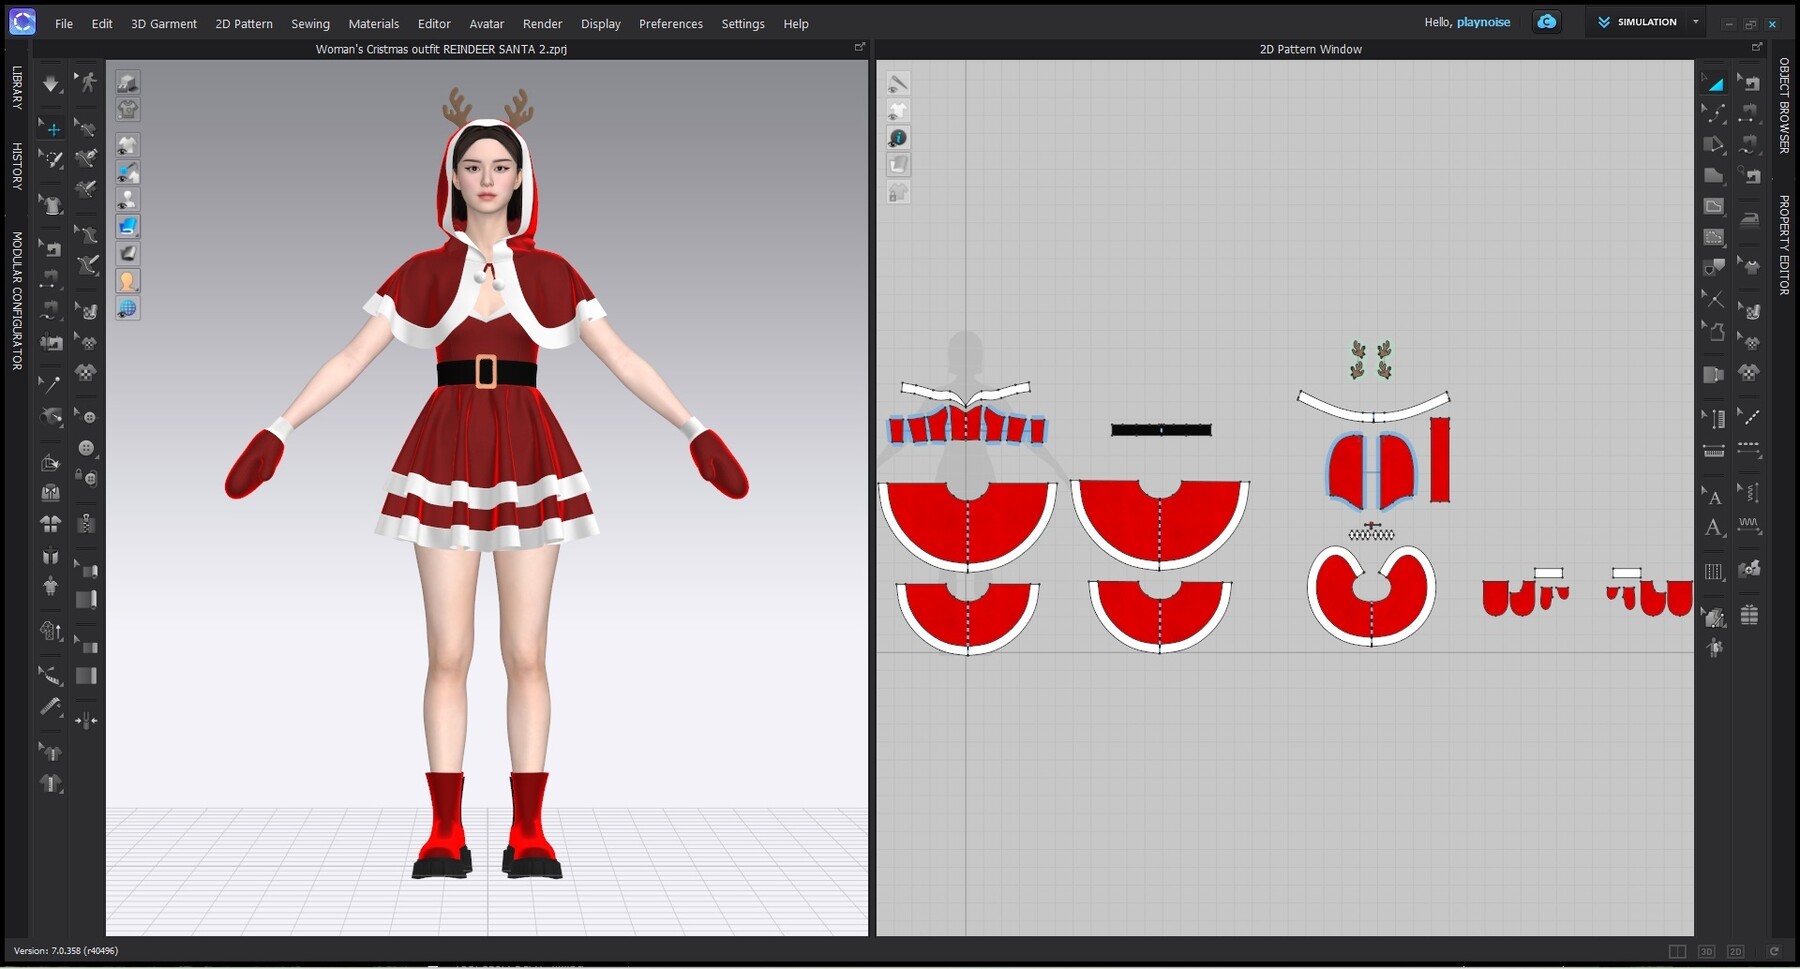Viewport: 1800px width, 969px height.
Task: Open the Select/Move tool flyout menu
Action: [61, 138]
